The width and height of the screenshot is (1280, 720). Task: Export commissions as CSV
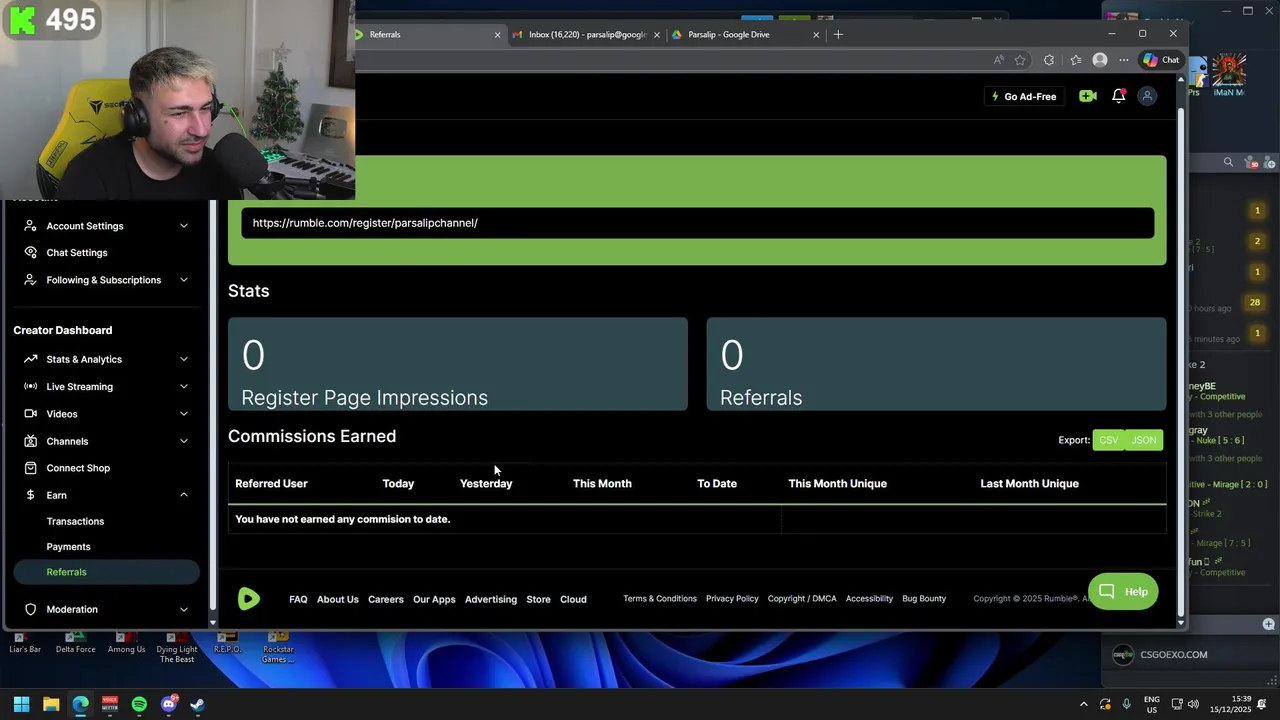pos(1109,440)
